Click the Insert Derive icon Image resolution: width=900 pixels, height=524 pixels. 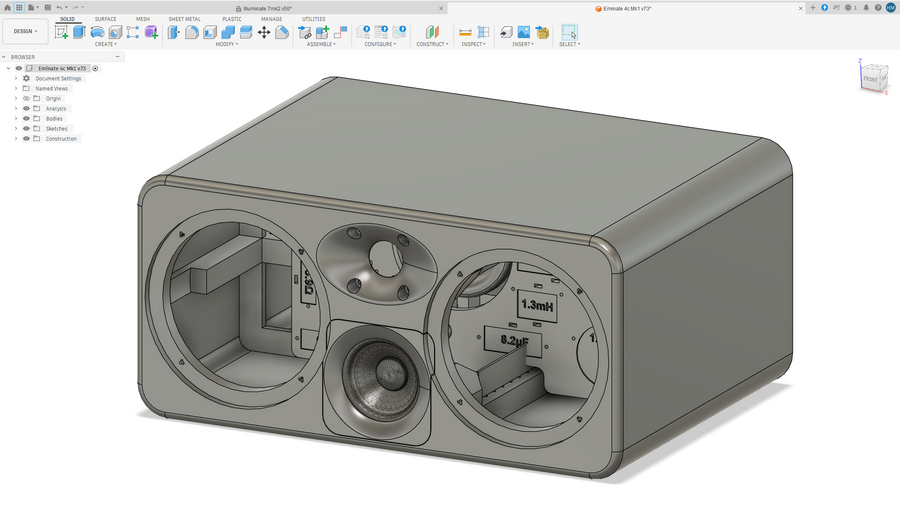pyautogui.click(x=506, y=32)
